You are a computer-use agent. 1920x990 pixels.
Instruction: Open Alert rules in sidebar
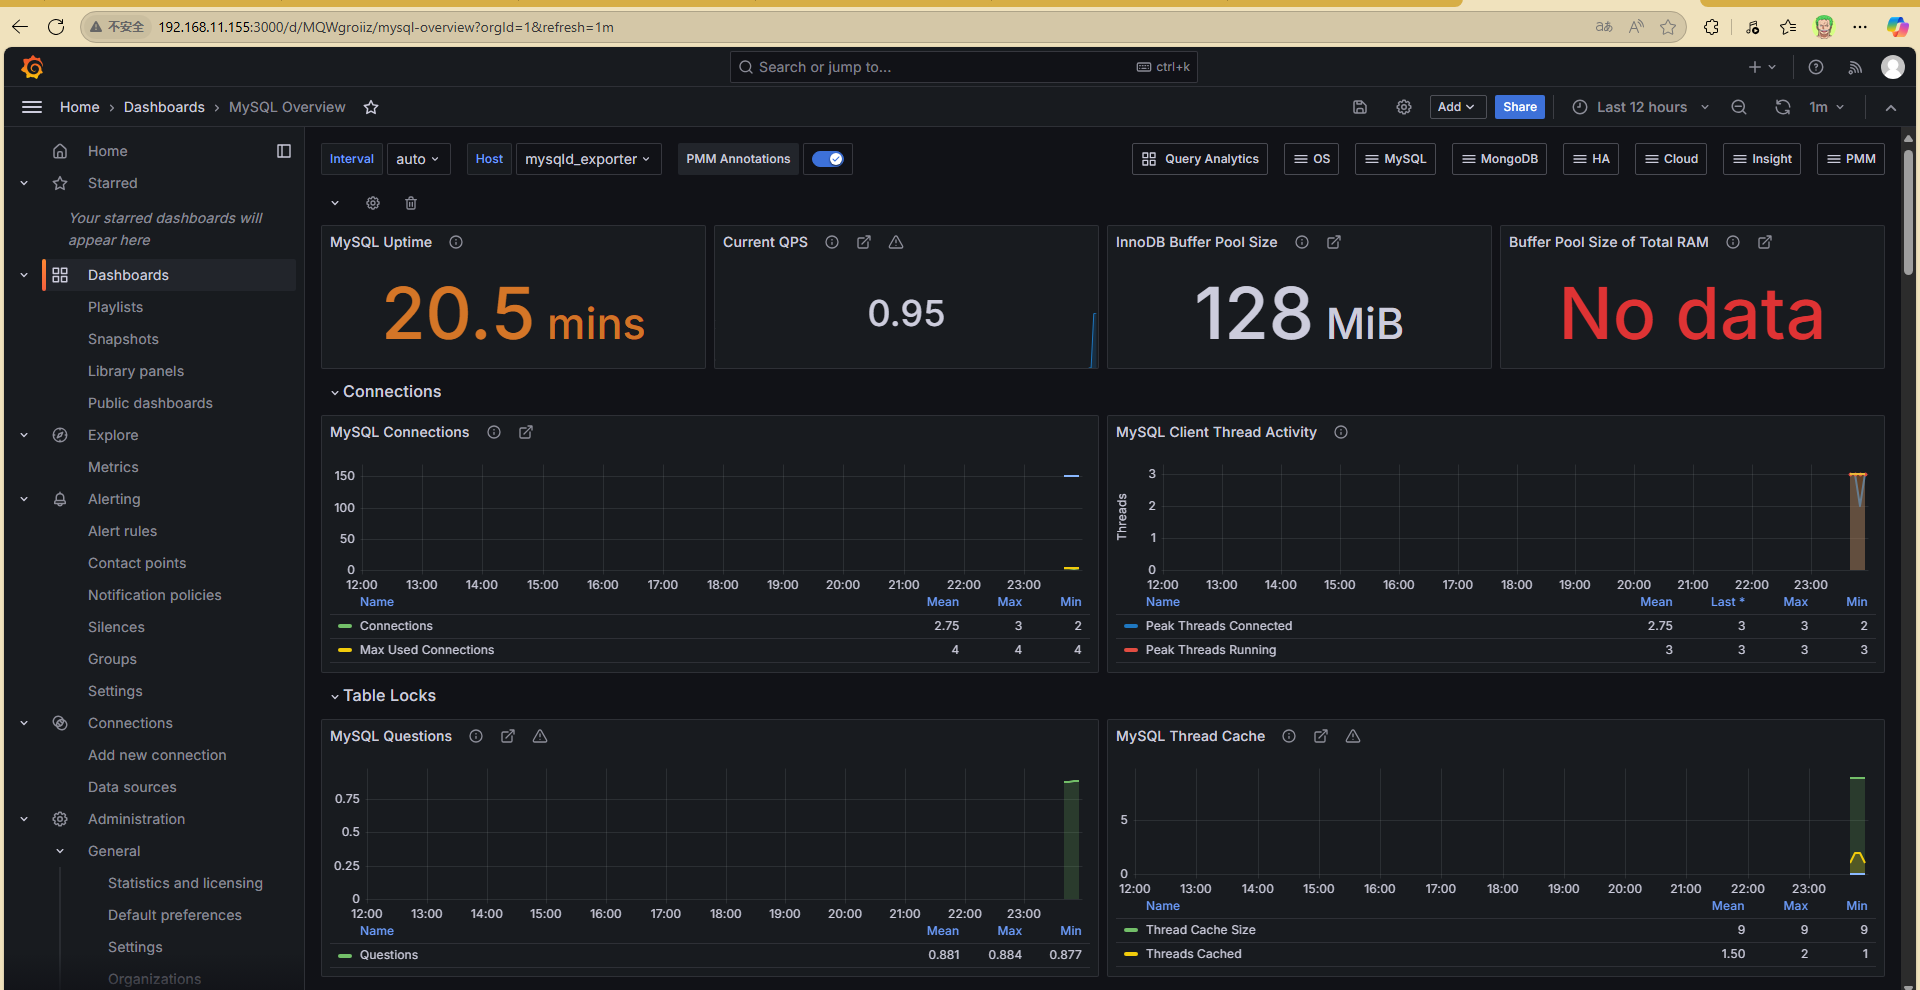click(122, 531)
